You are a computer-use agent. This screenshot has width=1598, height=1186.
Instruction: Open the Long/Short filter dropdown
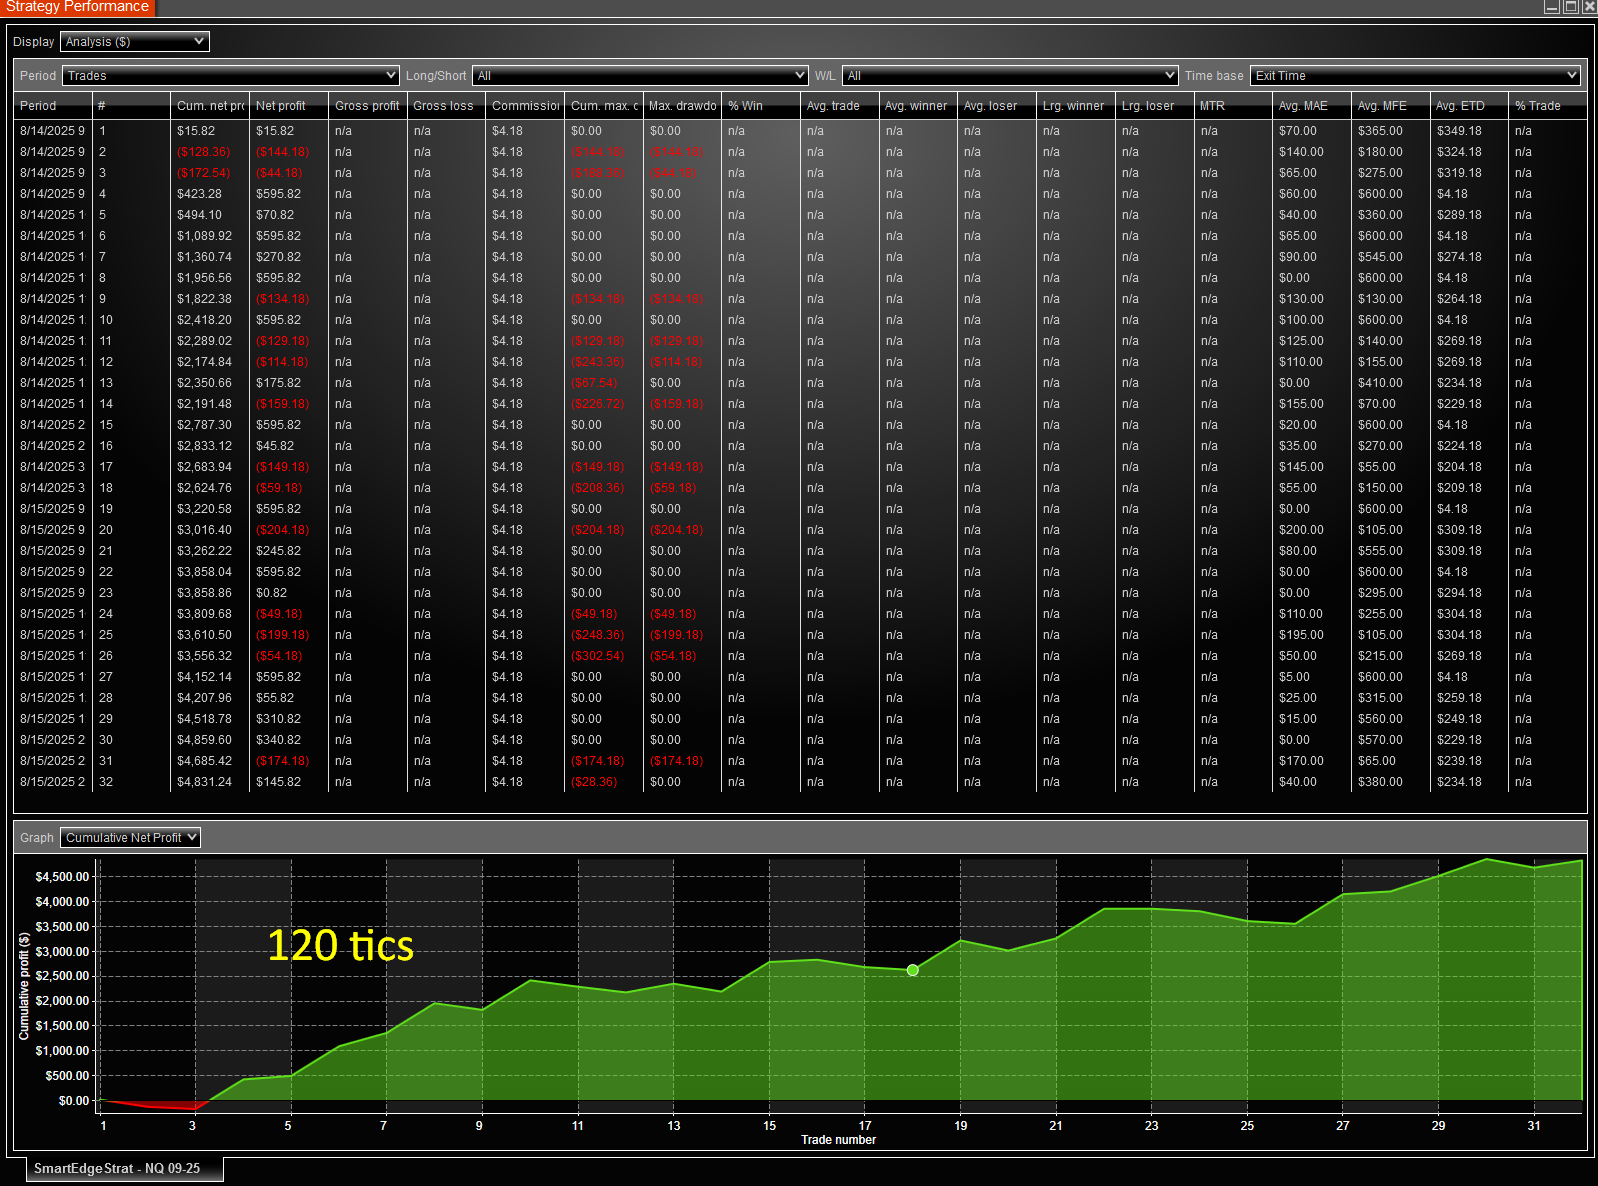tap(639, 76)
